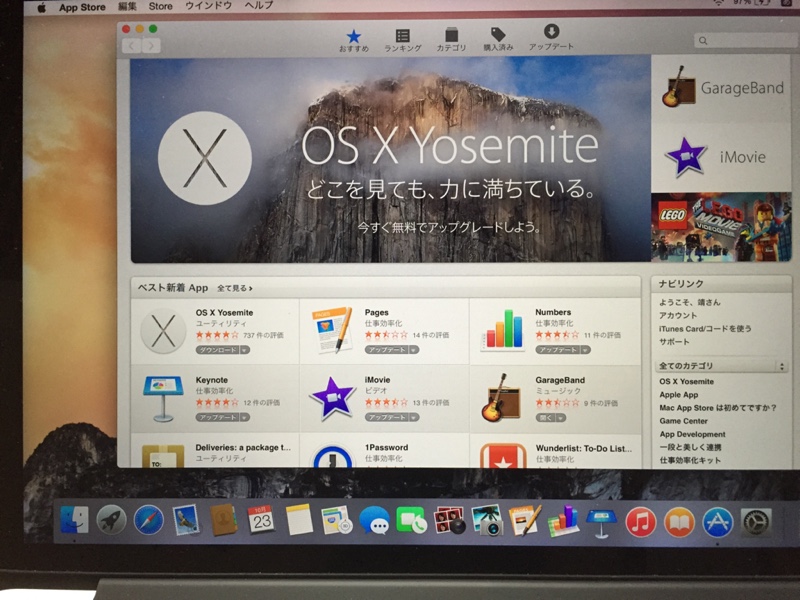Click the 開く button for GarageBand
Screen dimensions: 800x600
[x=545, y=418]
